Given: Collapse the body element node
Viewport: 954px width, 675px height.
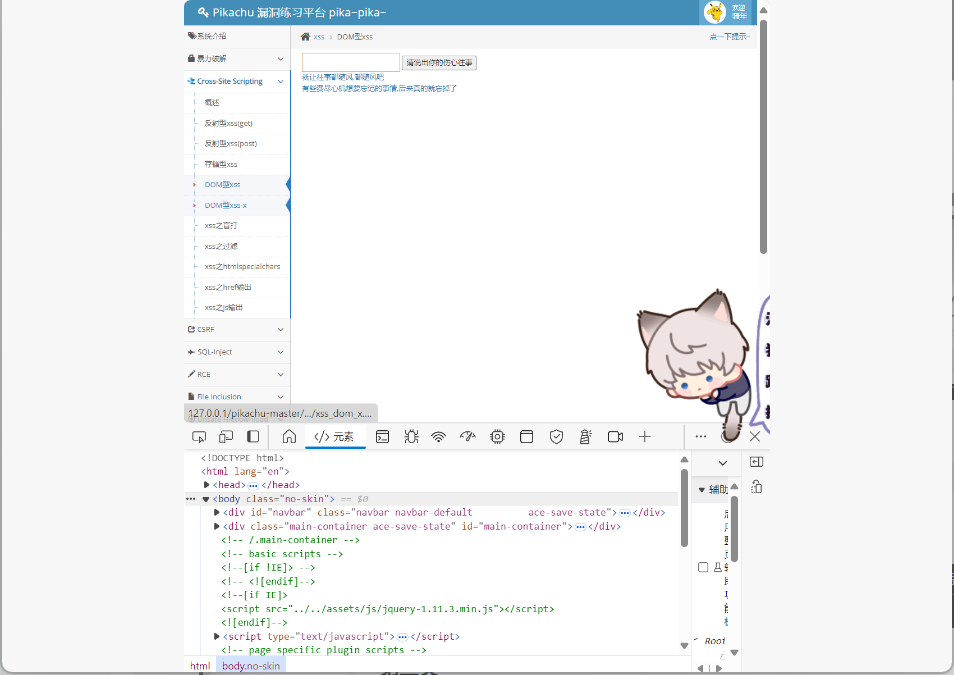Looking at the screenshot, I should (x=206, y=499).
